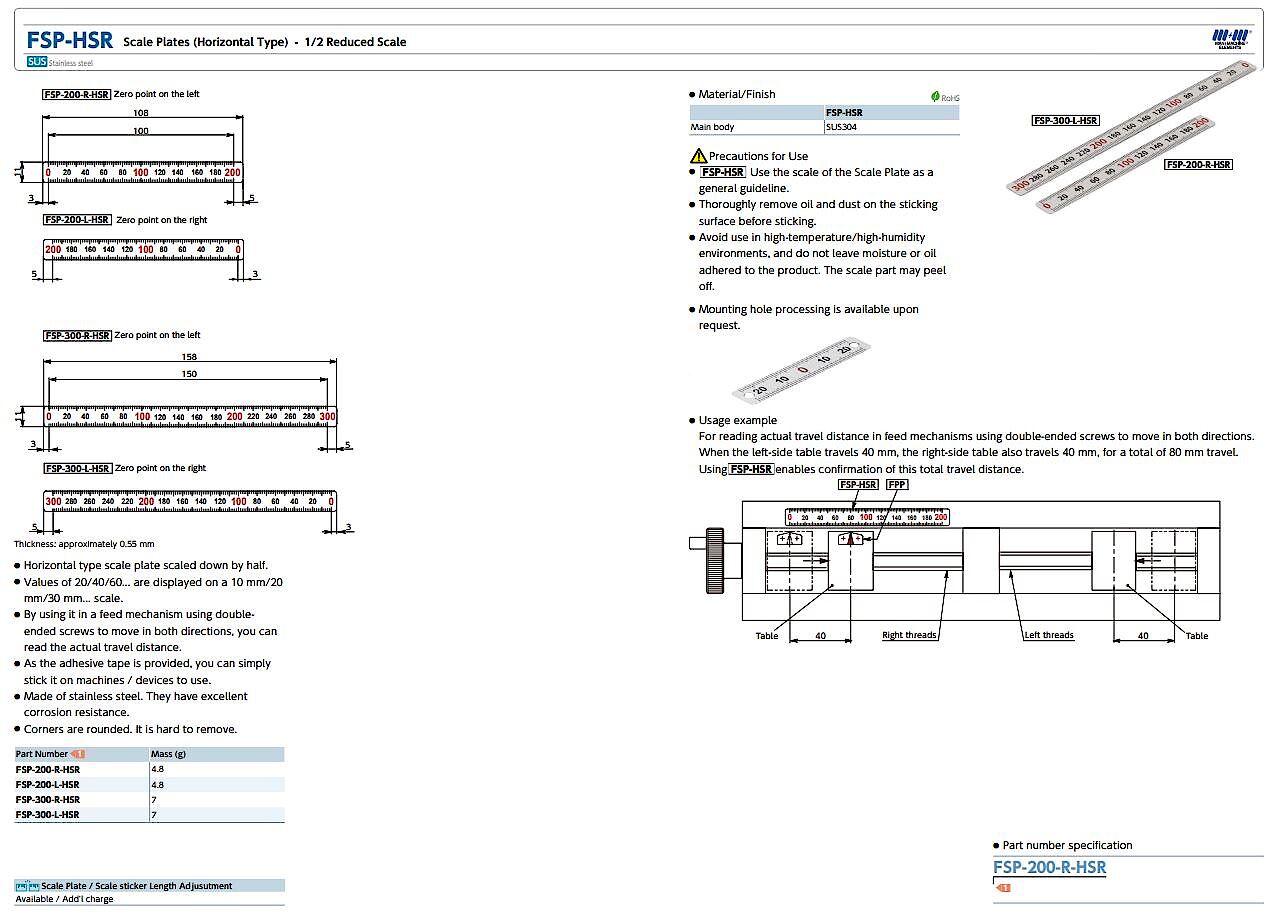Click the 'Precautions for Use' heading
The height and width of the screenshot is (915, 1274).
tap(758, 156)
